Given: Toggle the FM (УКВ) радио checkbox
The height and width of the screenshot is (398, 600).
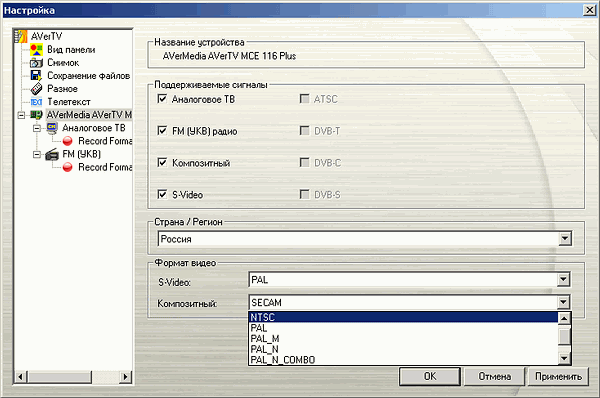Looking at the screenshot, I should coord(162,131).
